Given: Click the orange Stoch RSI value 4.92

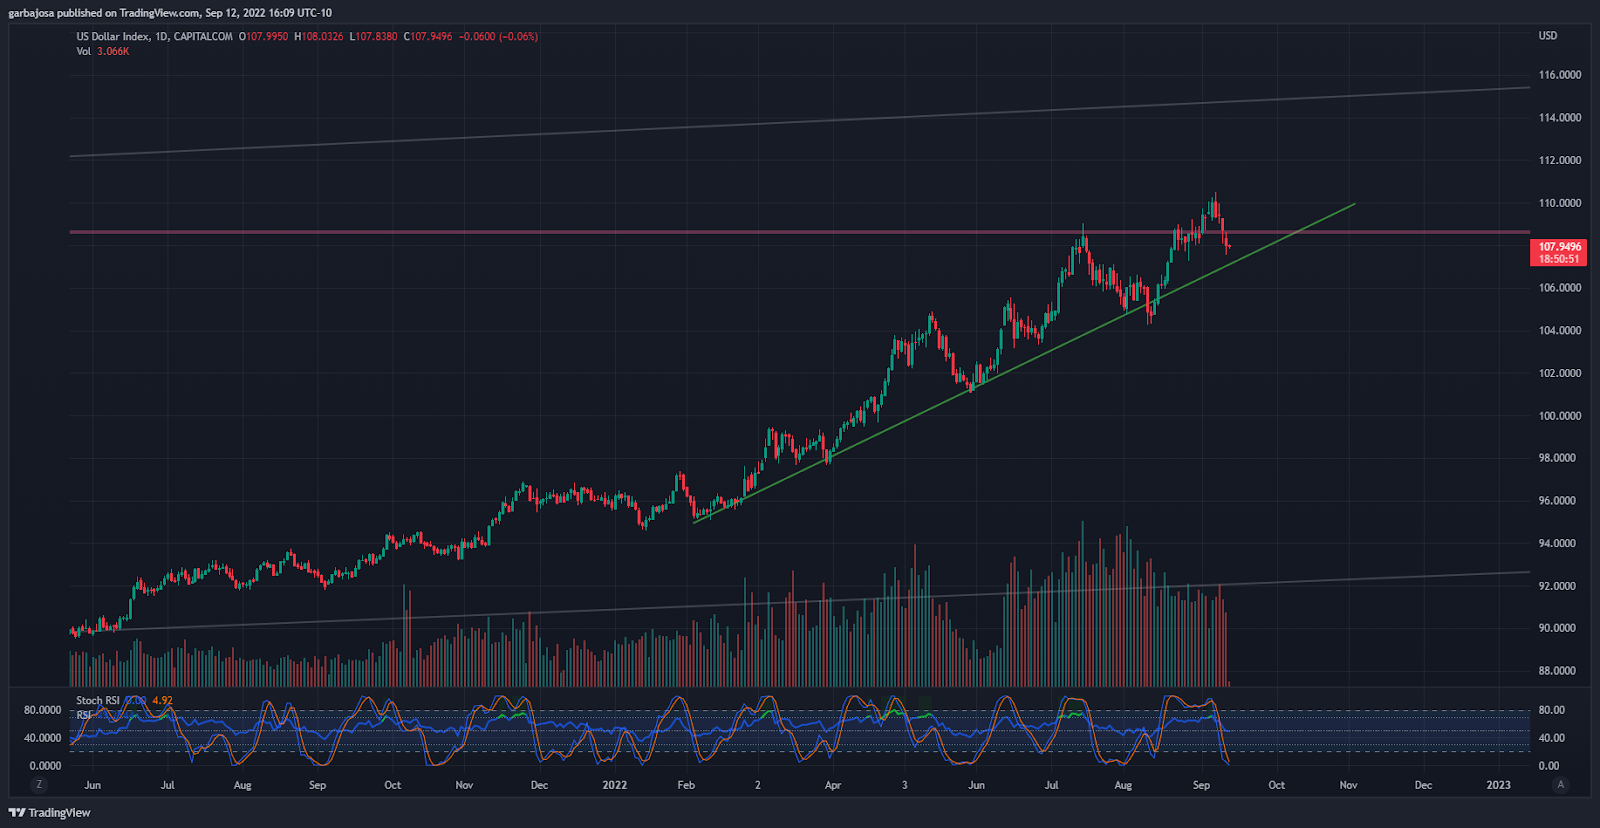Looking at the screenshot, I should point(162,700).
